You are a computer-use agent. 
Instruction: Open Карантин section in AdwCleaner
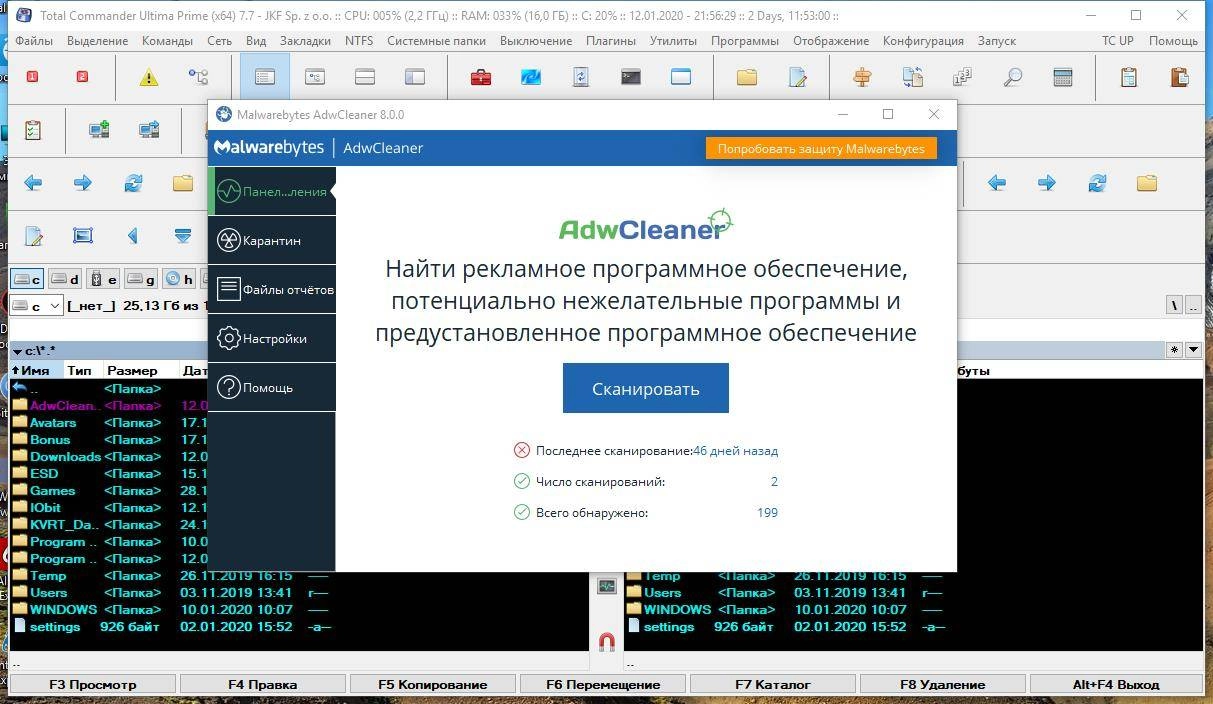tap(271, 240)
